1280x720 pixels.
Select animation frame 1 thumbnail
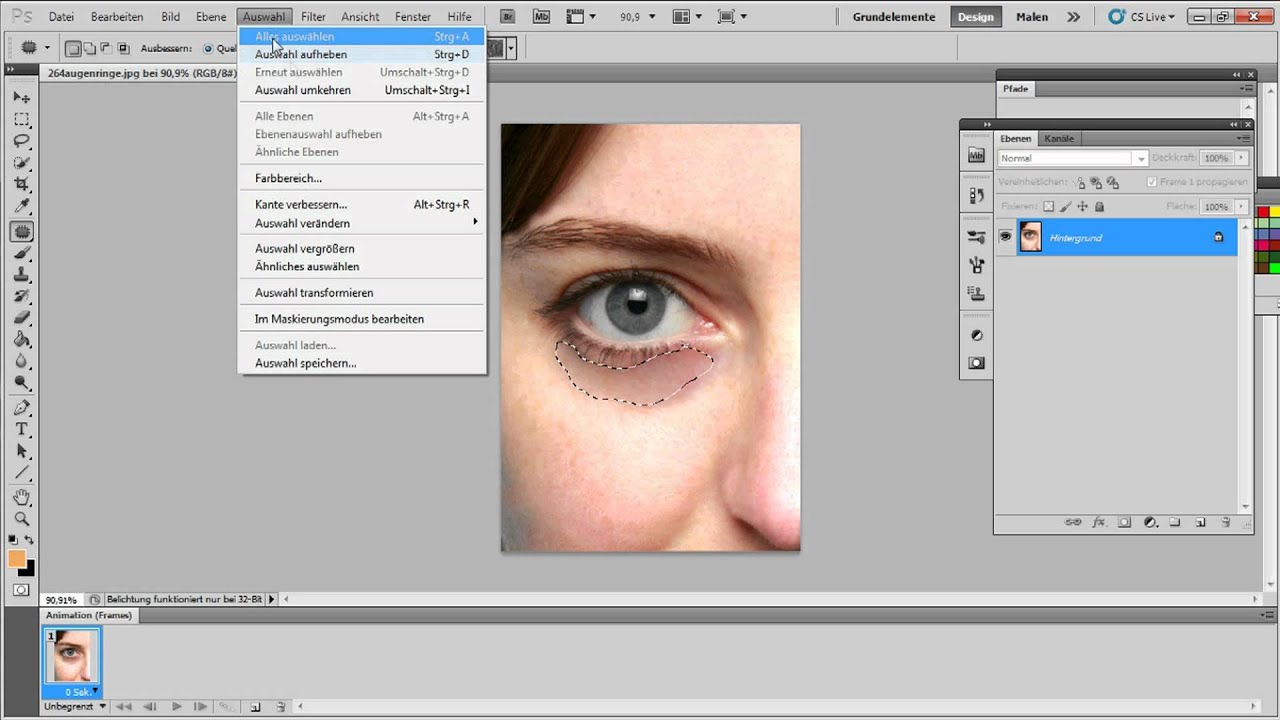pos(72,655)
